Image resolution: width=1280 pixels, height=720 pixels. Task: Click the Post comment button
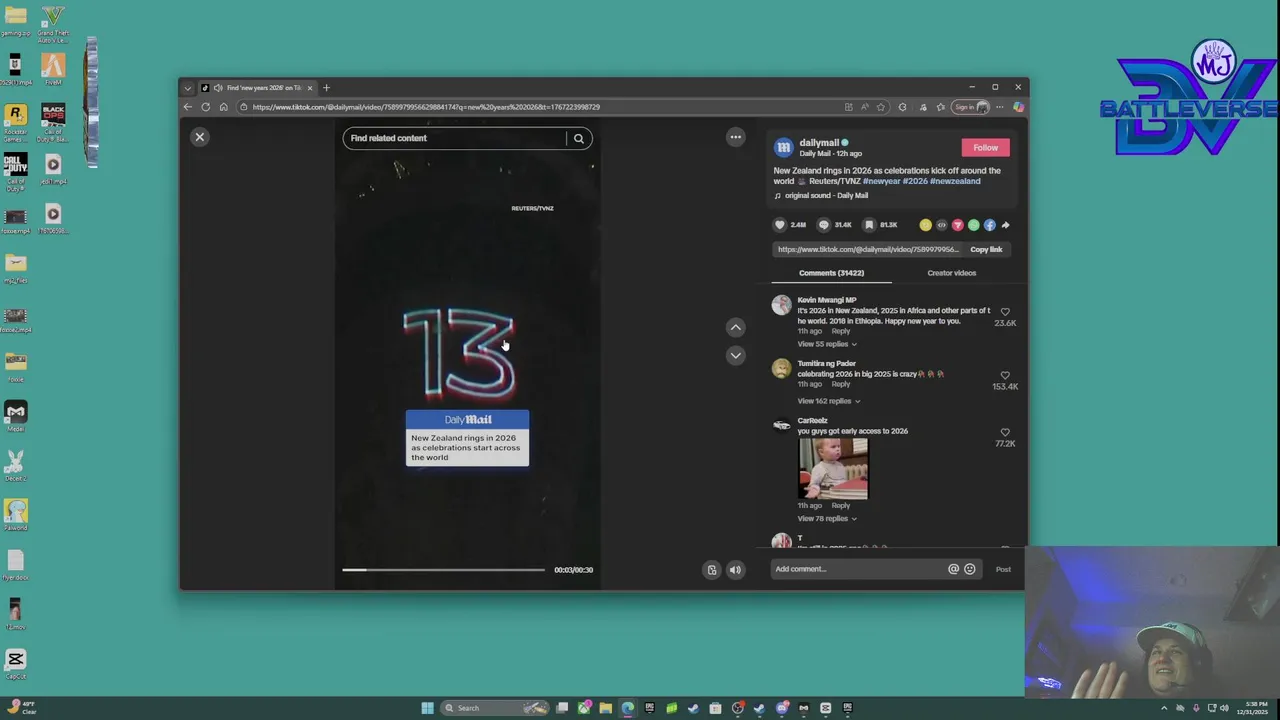point(1003,569)
